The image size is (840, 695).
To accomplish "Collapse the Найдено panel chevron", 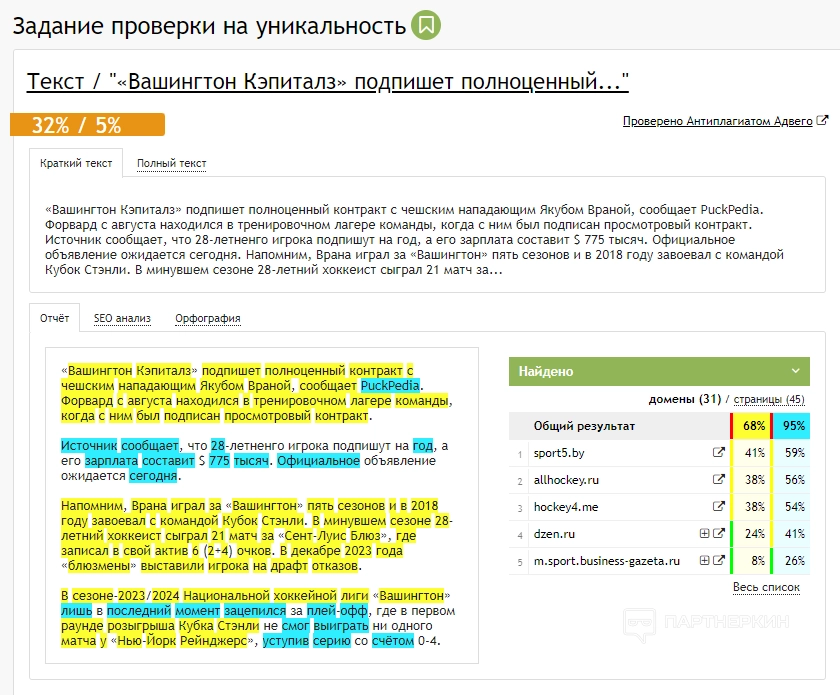I will coord(796,371).
